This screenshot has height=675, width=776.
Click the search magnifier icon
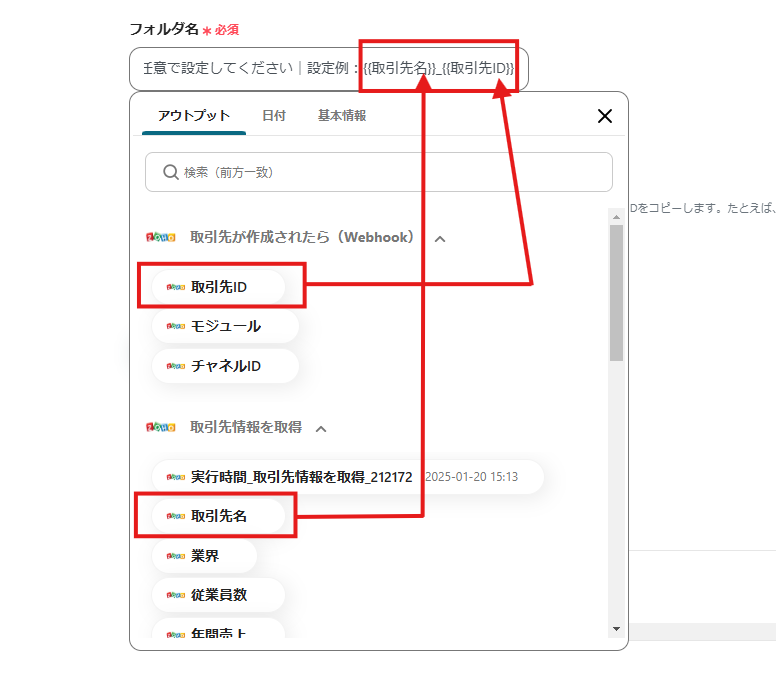click(x=169, y=172)
